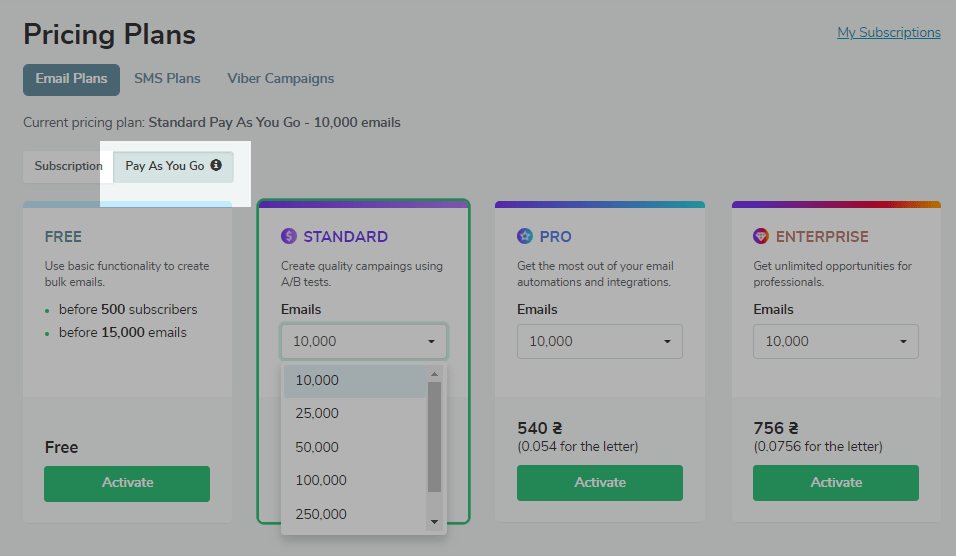
Task: Switch to Subscription billing mode
Action: click(x=68, y=166)
